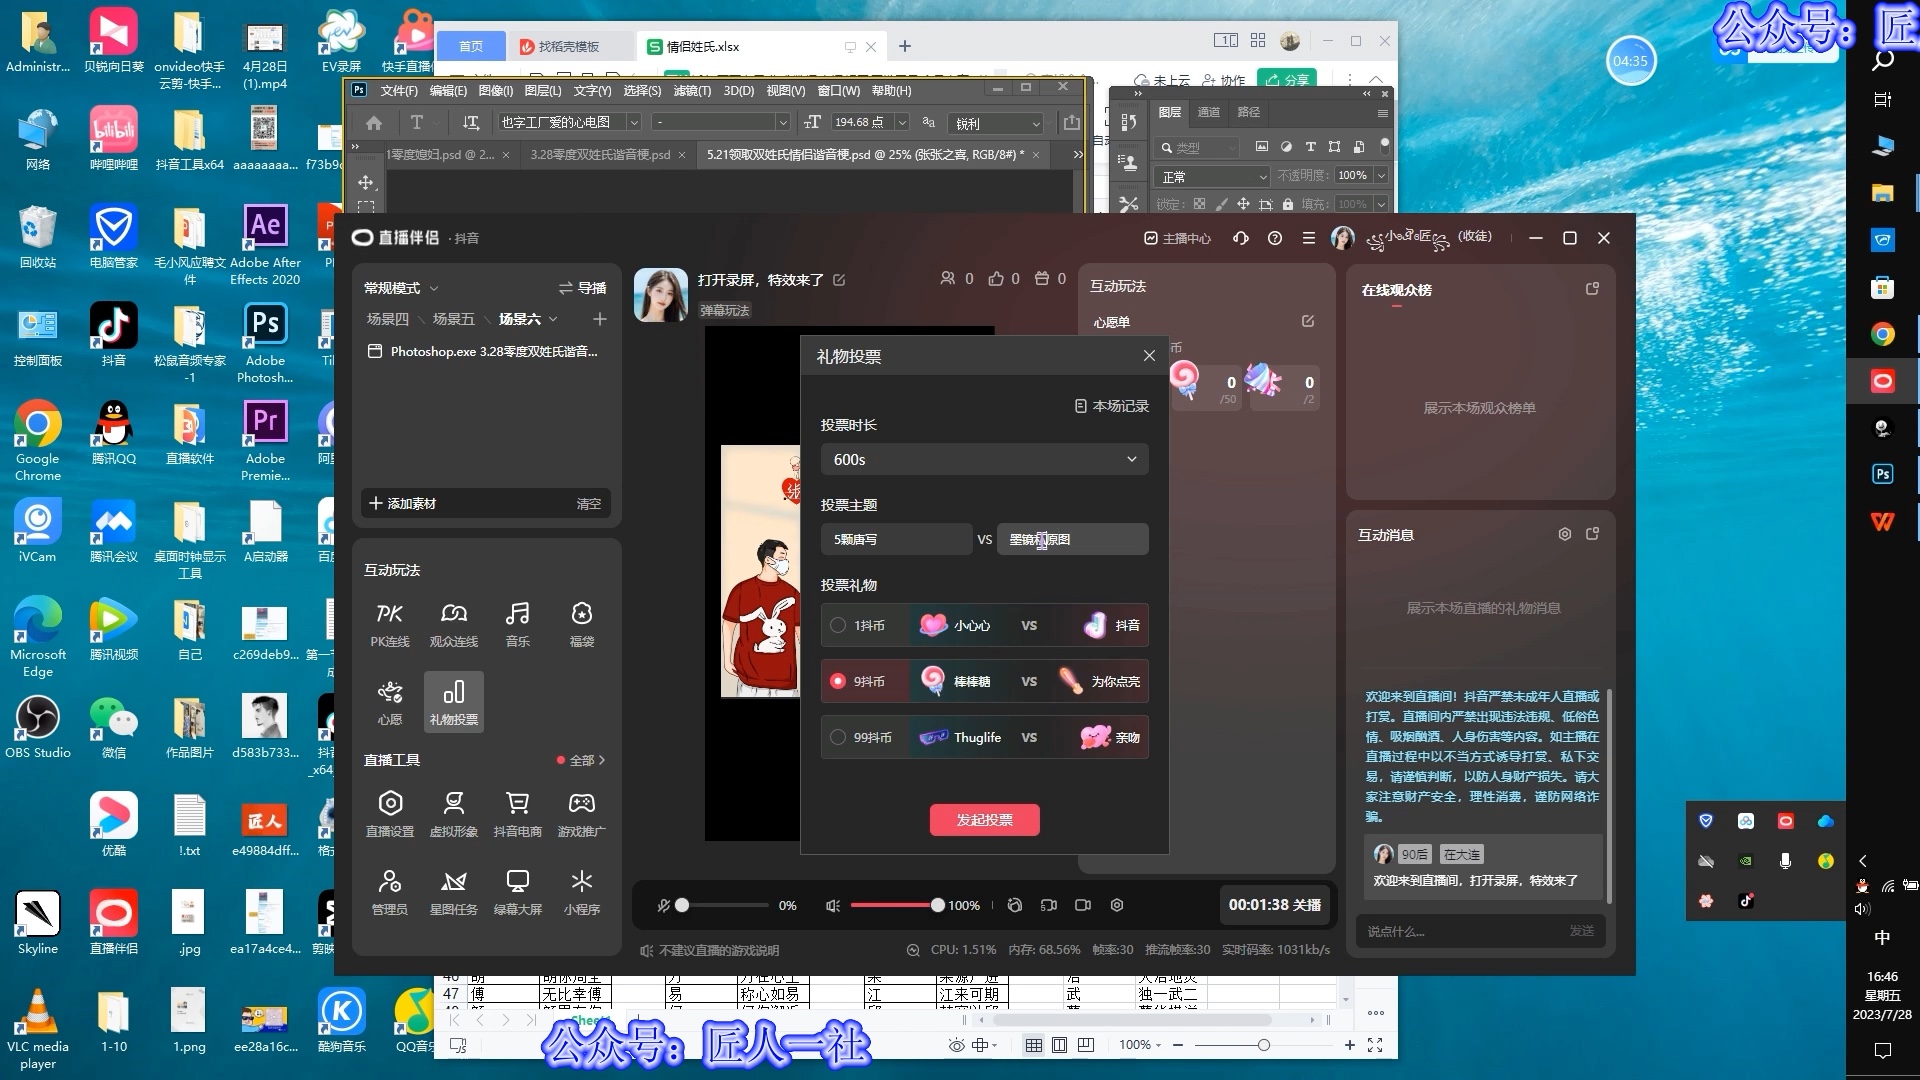Select the 9抖币 radio button option
1920x1080 pixels.
coord(837,680)
